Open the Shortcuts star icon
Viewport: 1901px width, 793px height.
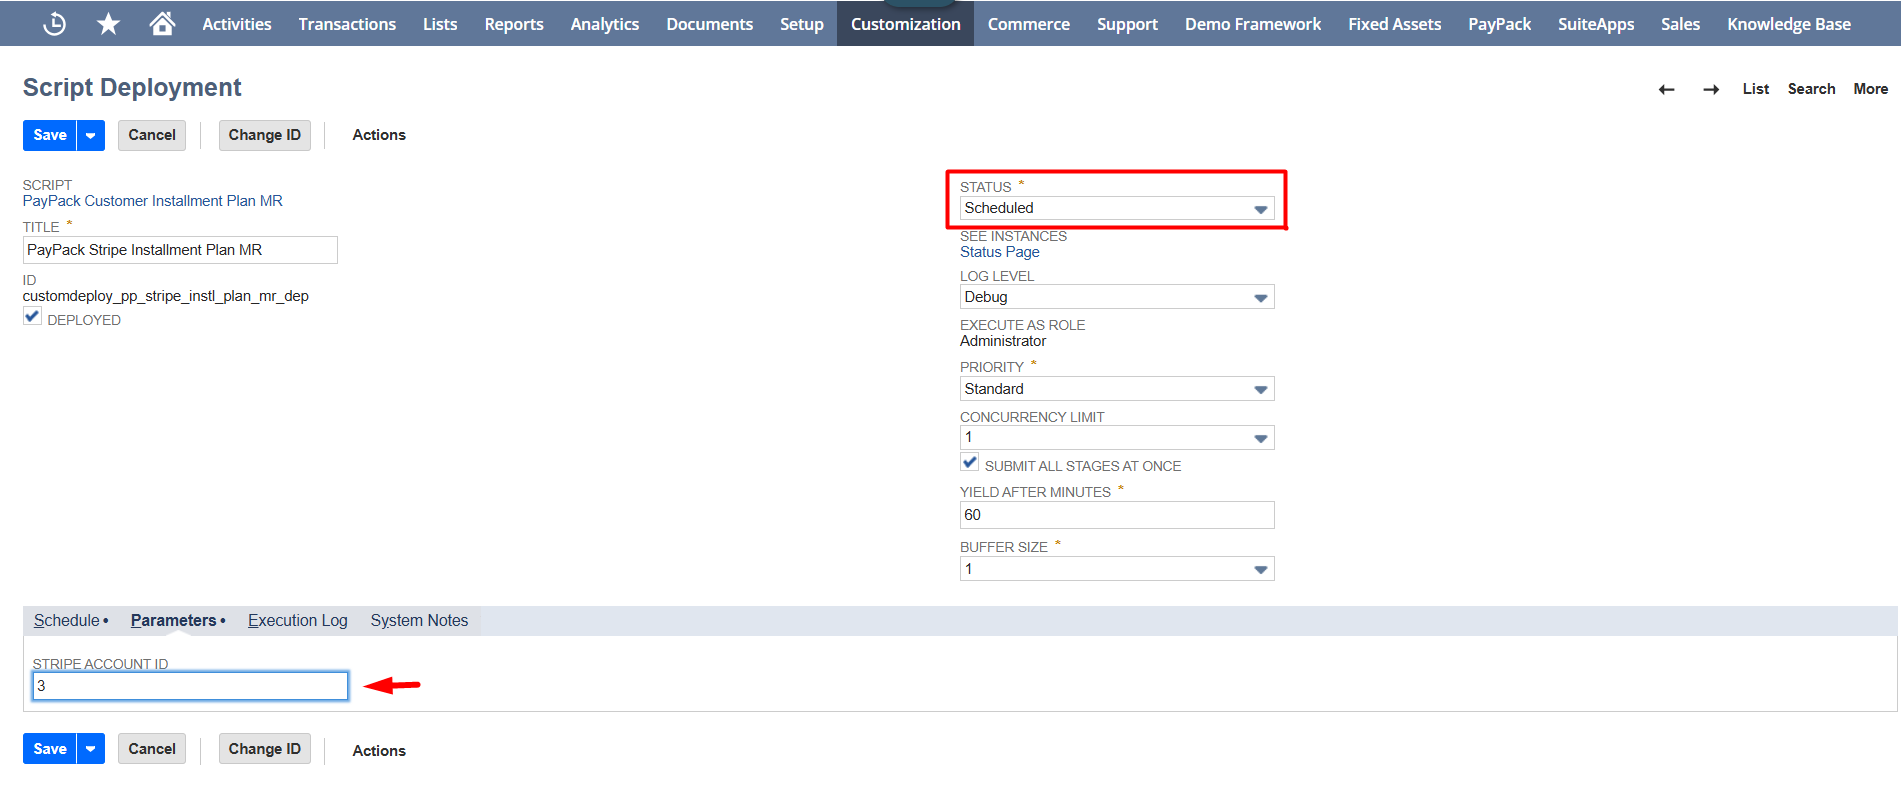click(108, 24)
